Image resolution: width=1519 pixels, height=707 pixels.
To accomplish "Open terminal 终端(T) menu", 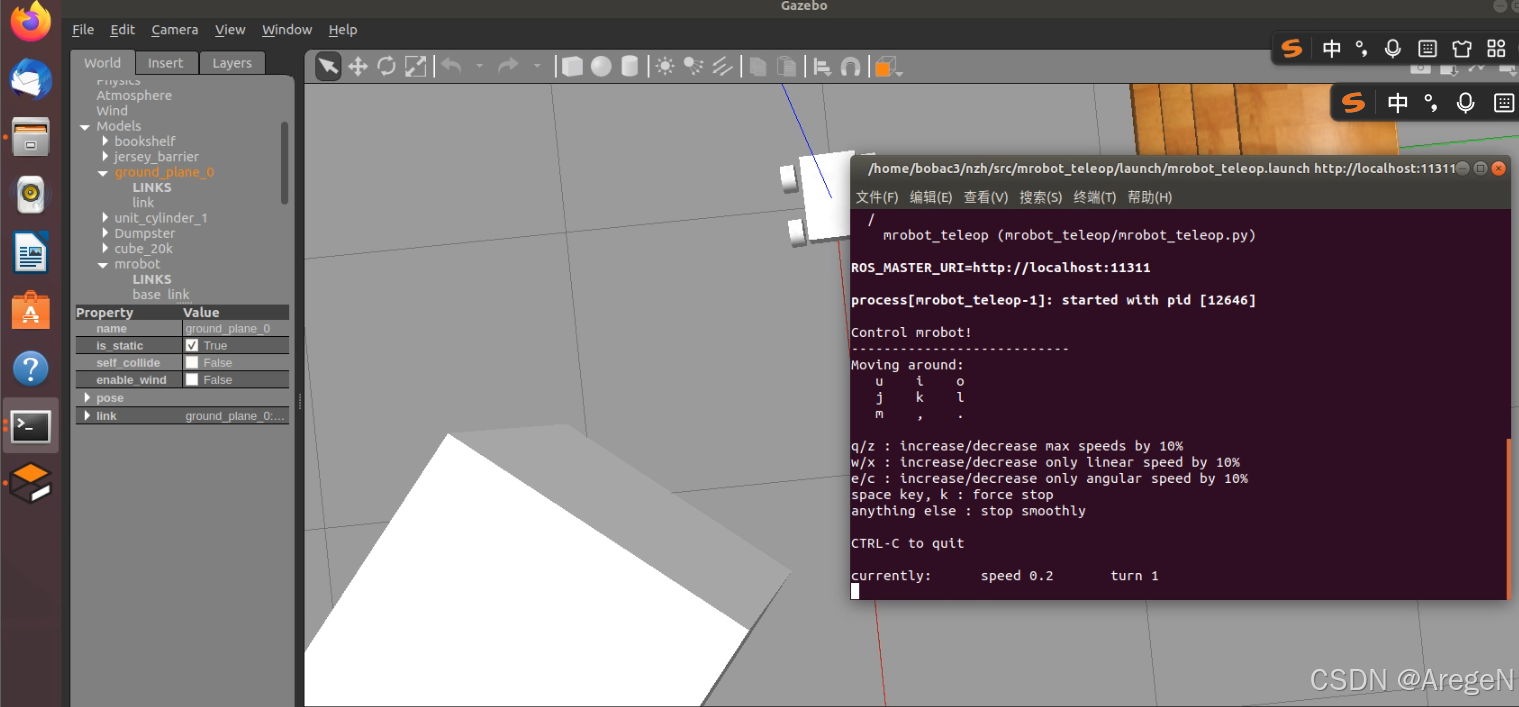I will coord(1095,197).
